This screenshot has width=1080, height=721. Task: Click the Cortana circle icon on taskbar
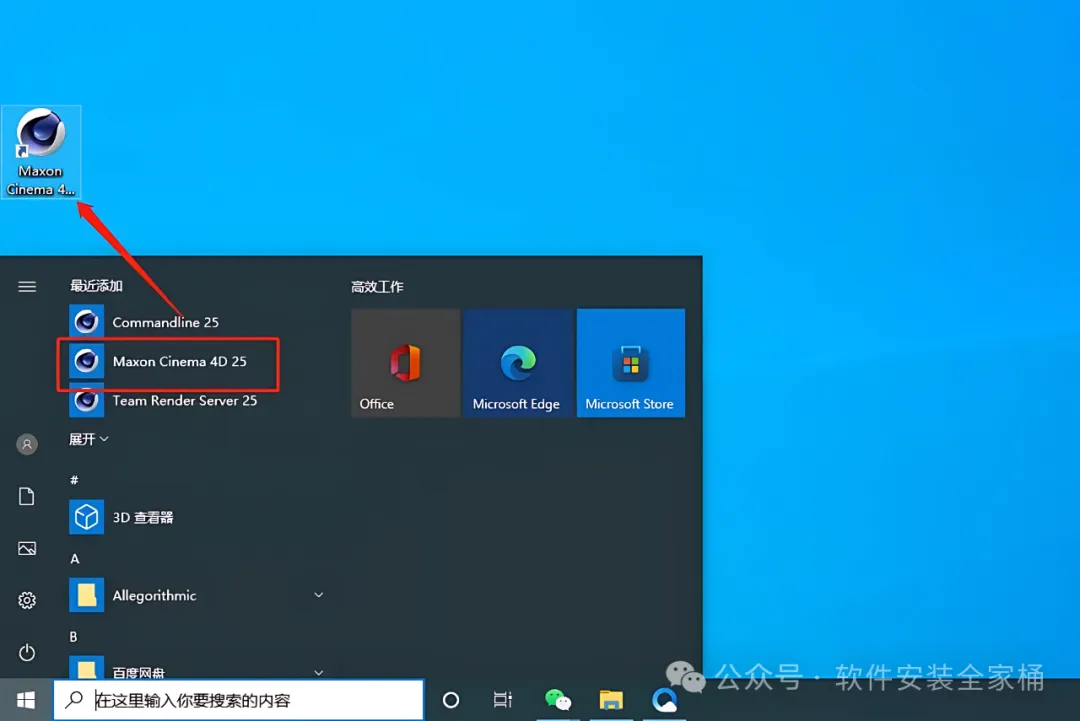point(450,700)
